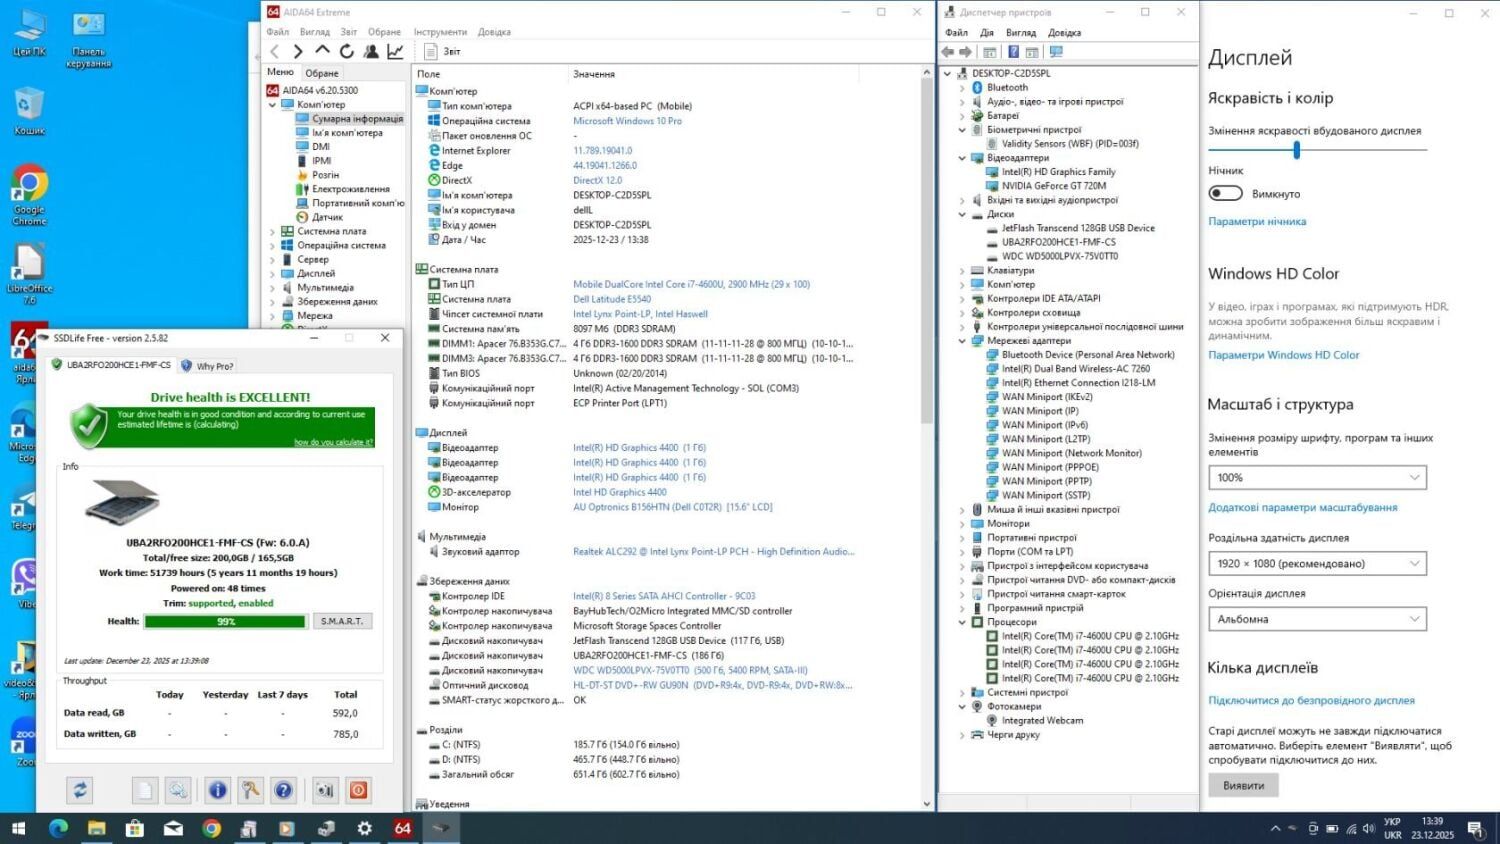Open the Інструменти menu in AIDA64
The width and height of the screenshot is (1500, 844).
pos(440,32)
